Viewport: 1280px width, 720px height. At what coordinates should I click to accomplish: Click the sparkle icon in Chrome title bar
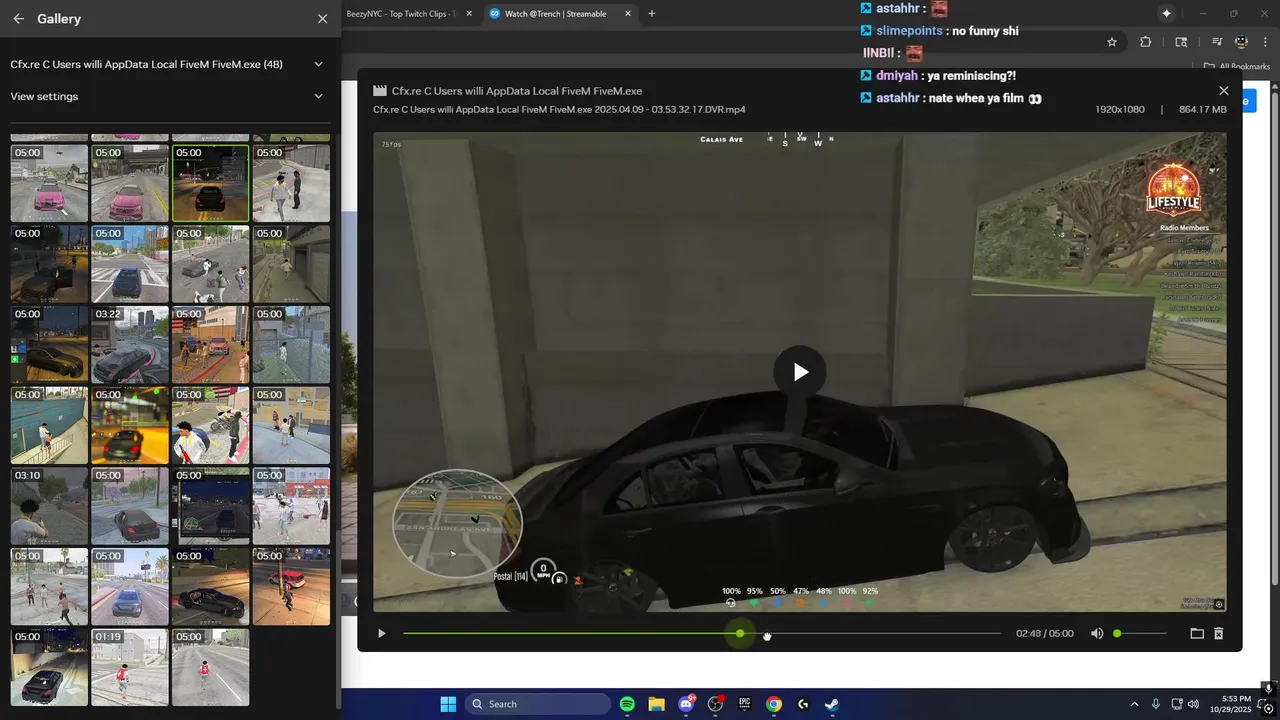point(1166,13)
